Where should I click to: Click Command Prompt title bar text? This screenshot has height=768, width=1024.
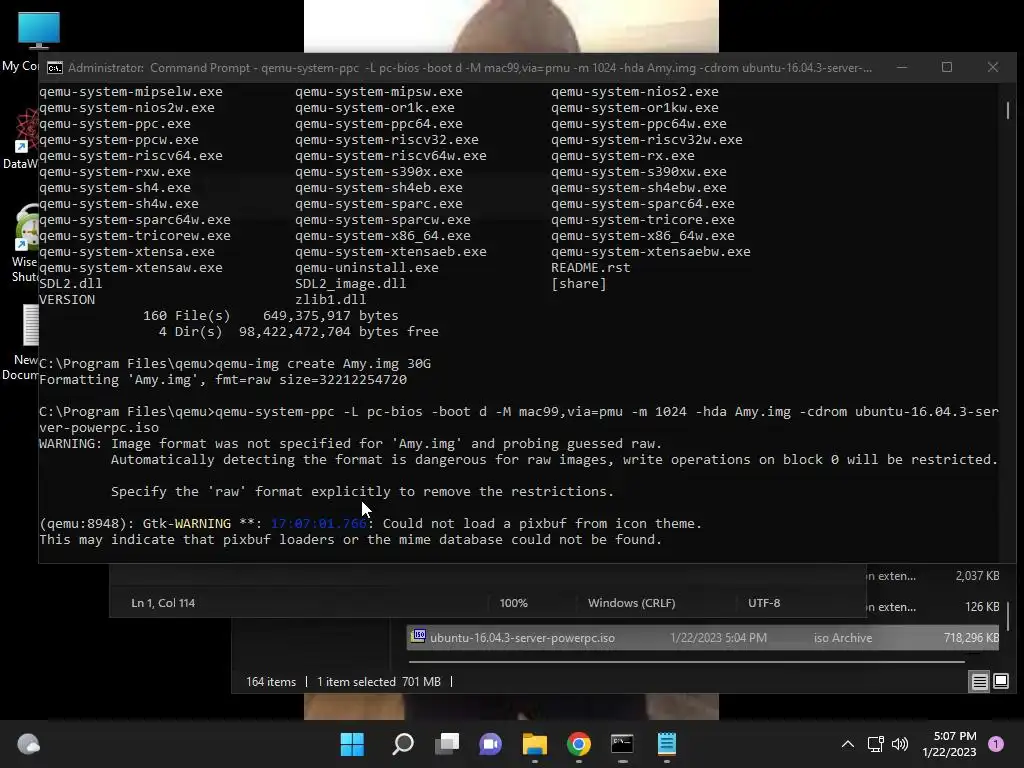pyautogui.click(x=470, y=68)
